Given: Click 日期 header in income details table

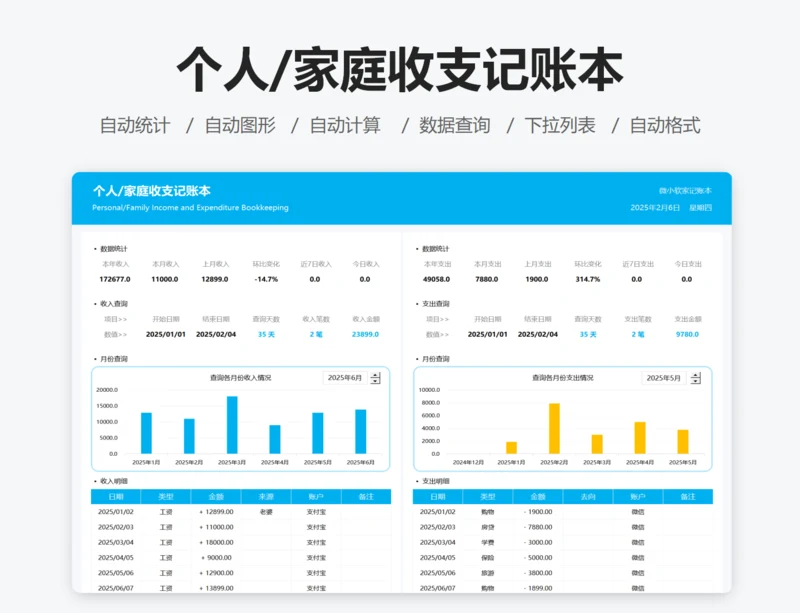Looking at the screenshot, I should [x=116, y=497].
